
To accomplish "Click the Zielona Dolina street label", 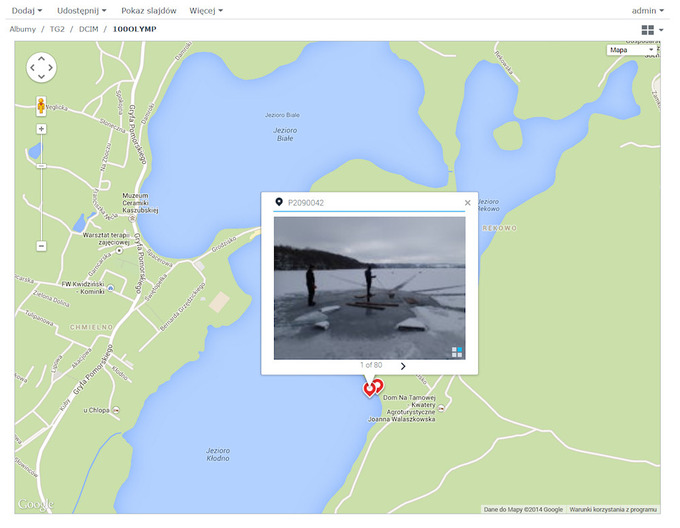I will click(51, 299).
